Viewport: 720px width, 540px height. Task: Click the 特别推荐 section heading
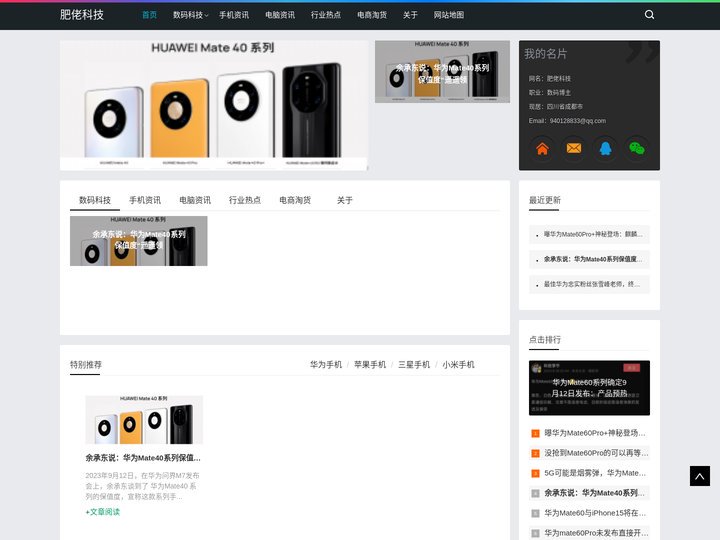[86, 365]
